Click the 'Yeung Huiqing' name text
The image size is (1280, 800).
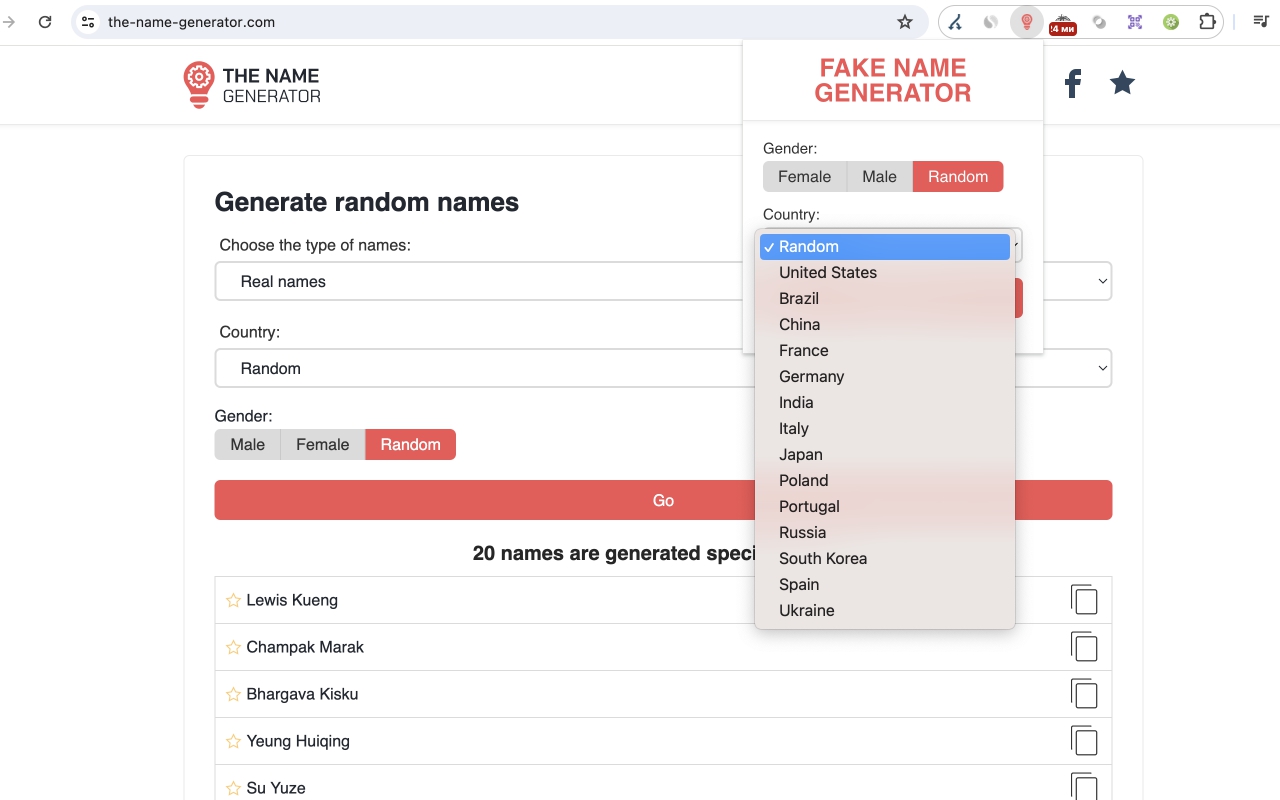[298, 741]
